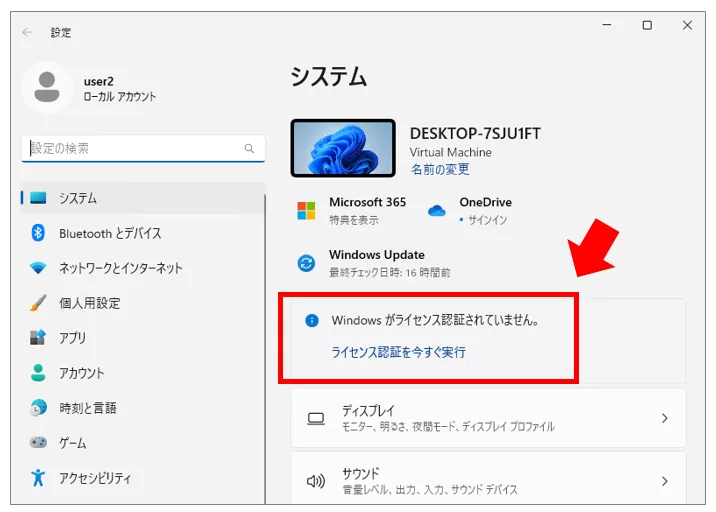
Task: Click the 時刻と言語 globe clock icon
Action: click(38, 407)
